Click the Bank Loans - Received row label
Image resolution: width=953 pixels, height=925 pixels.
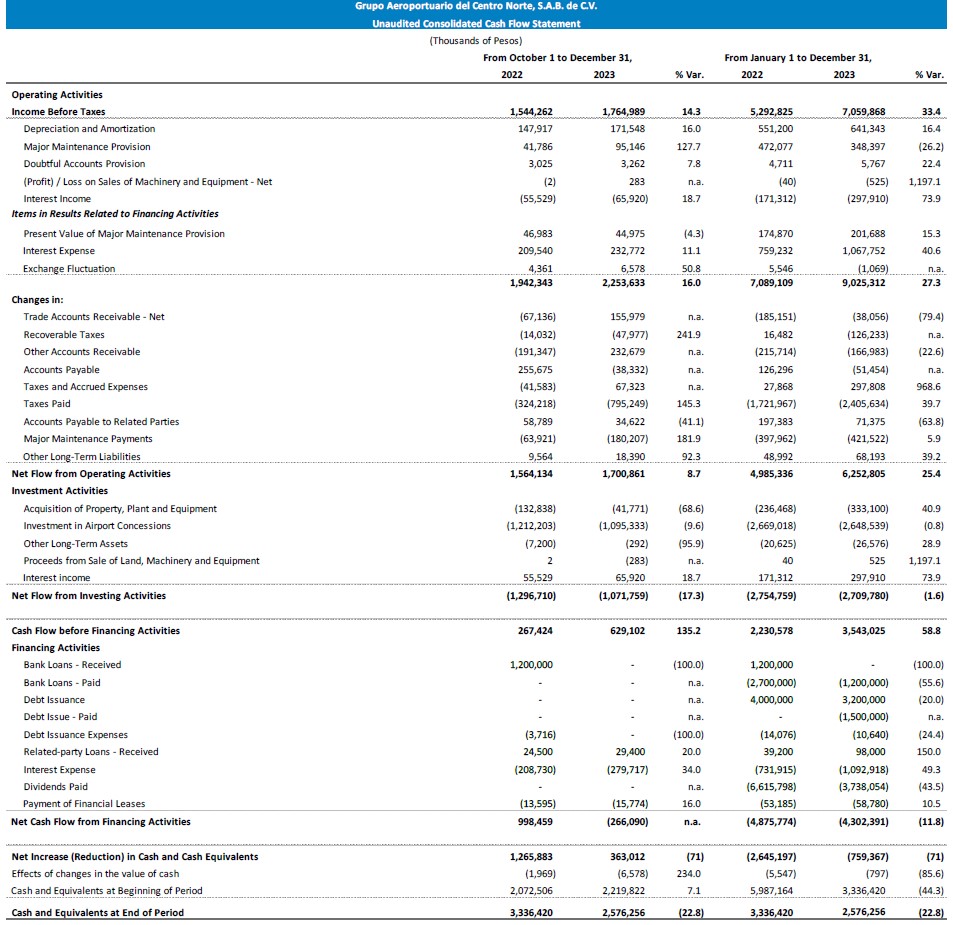(72, 665)
